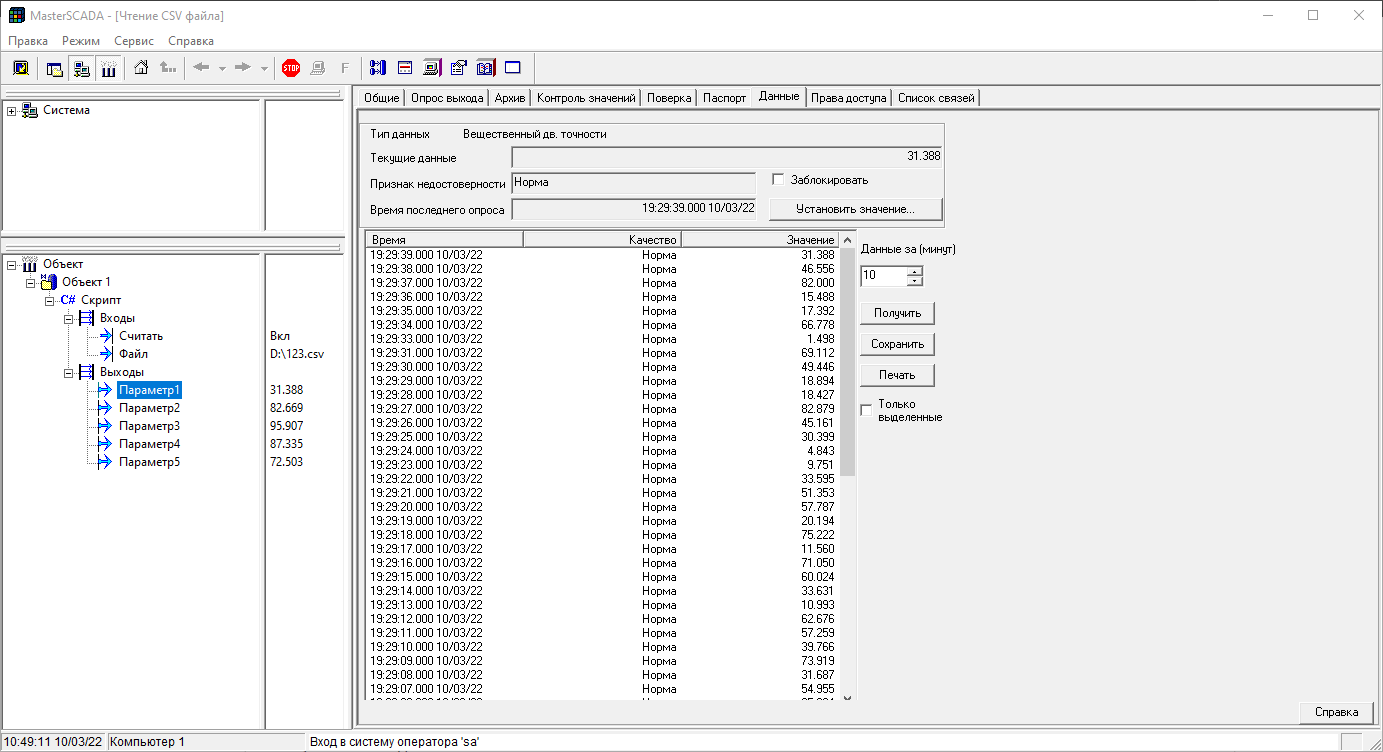The width and height of the screenshot is (1383, 752).
Task: Click the Значение column header
Action: click(x=762, y=240)
